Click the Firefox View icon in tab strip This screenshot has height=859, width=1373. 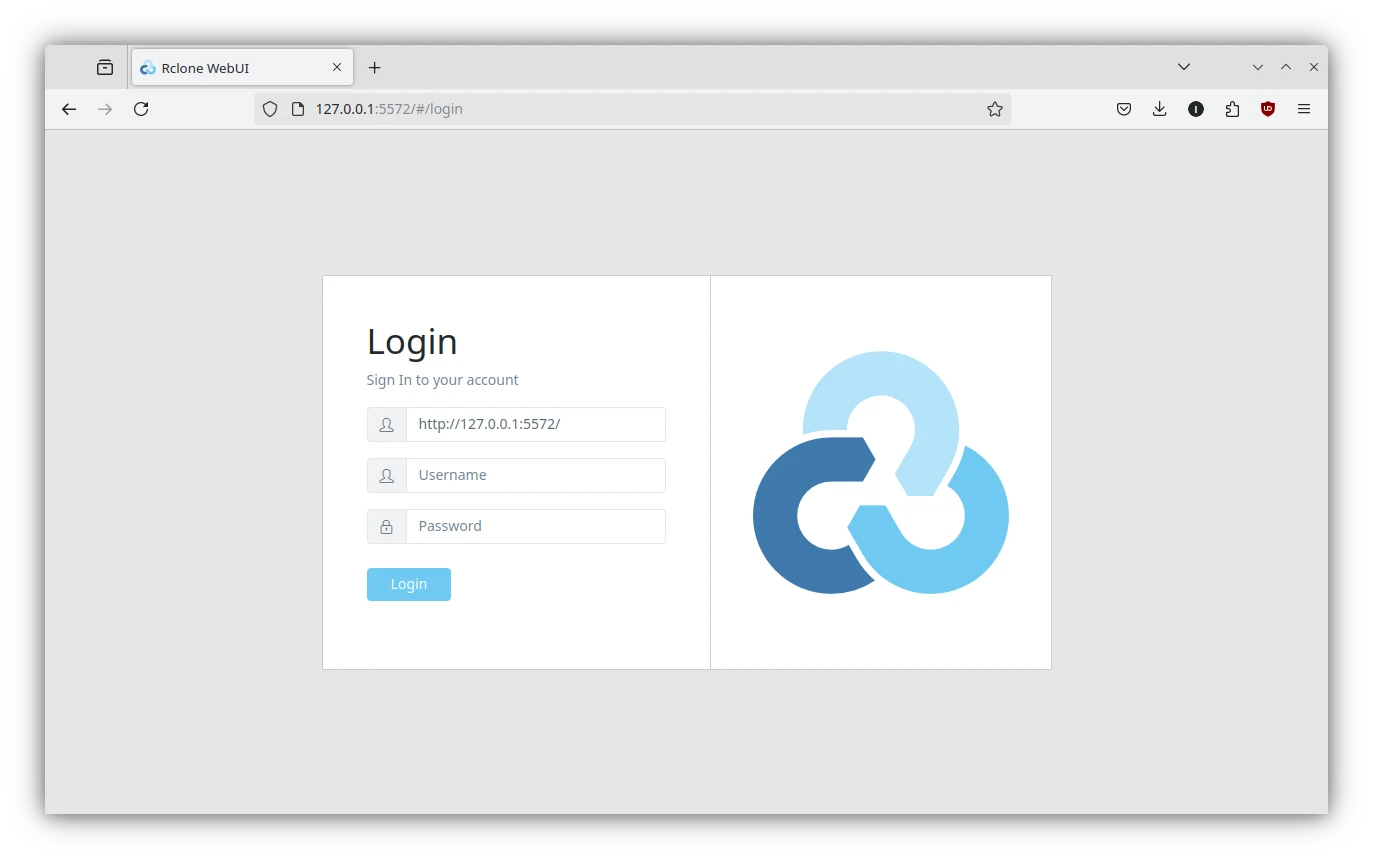pos(105,68)
